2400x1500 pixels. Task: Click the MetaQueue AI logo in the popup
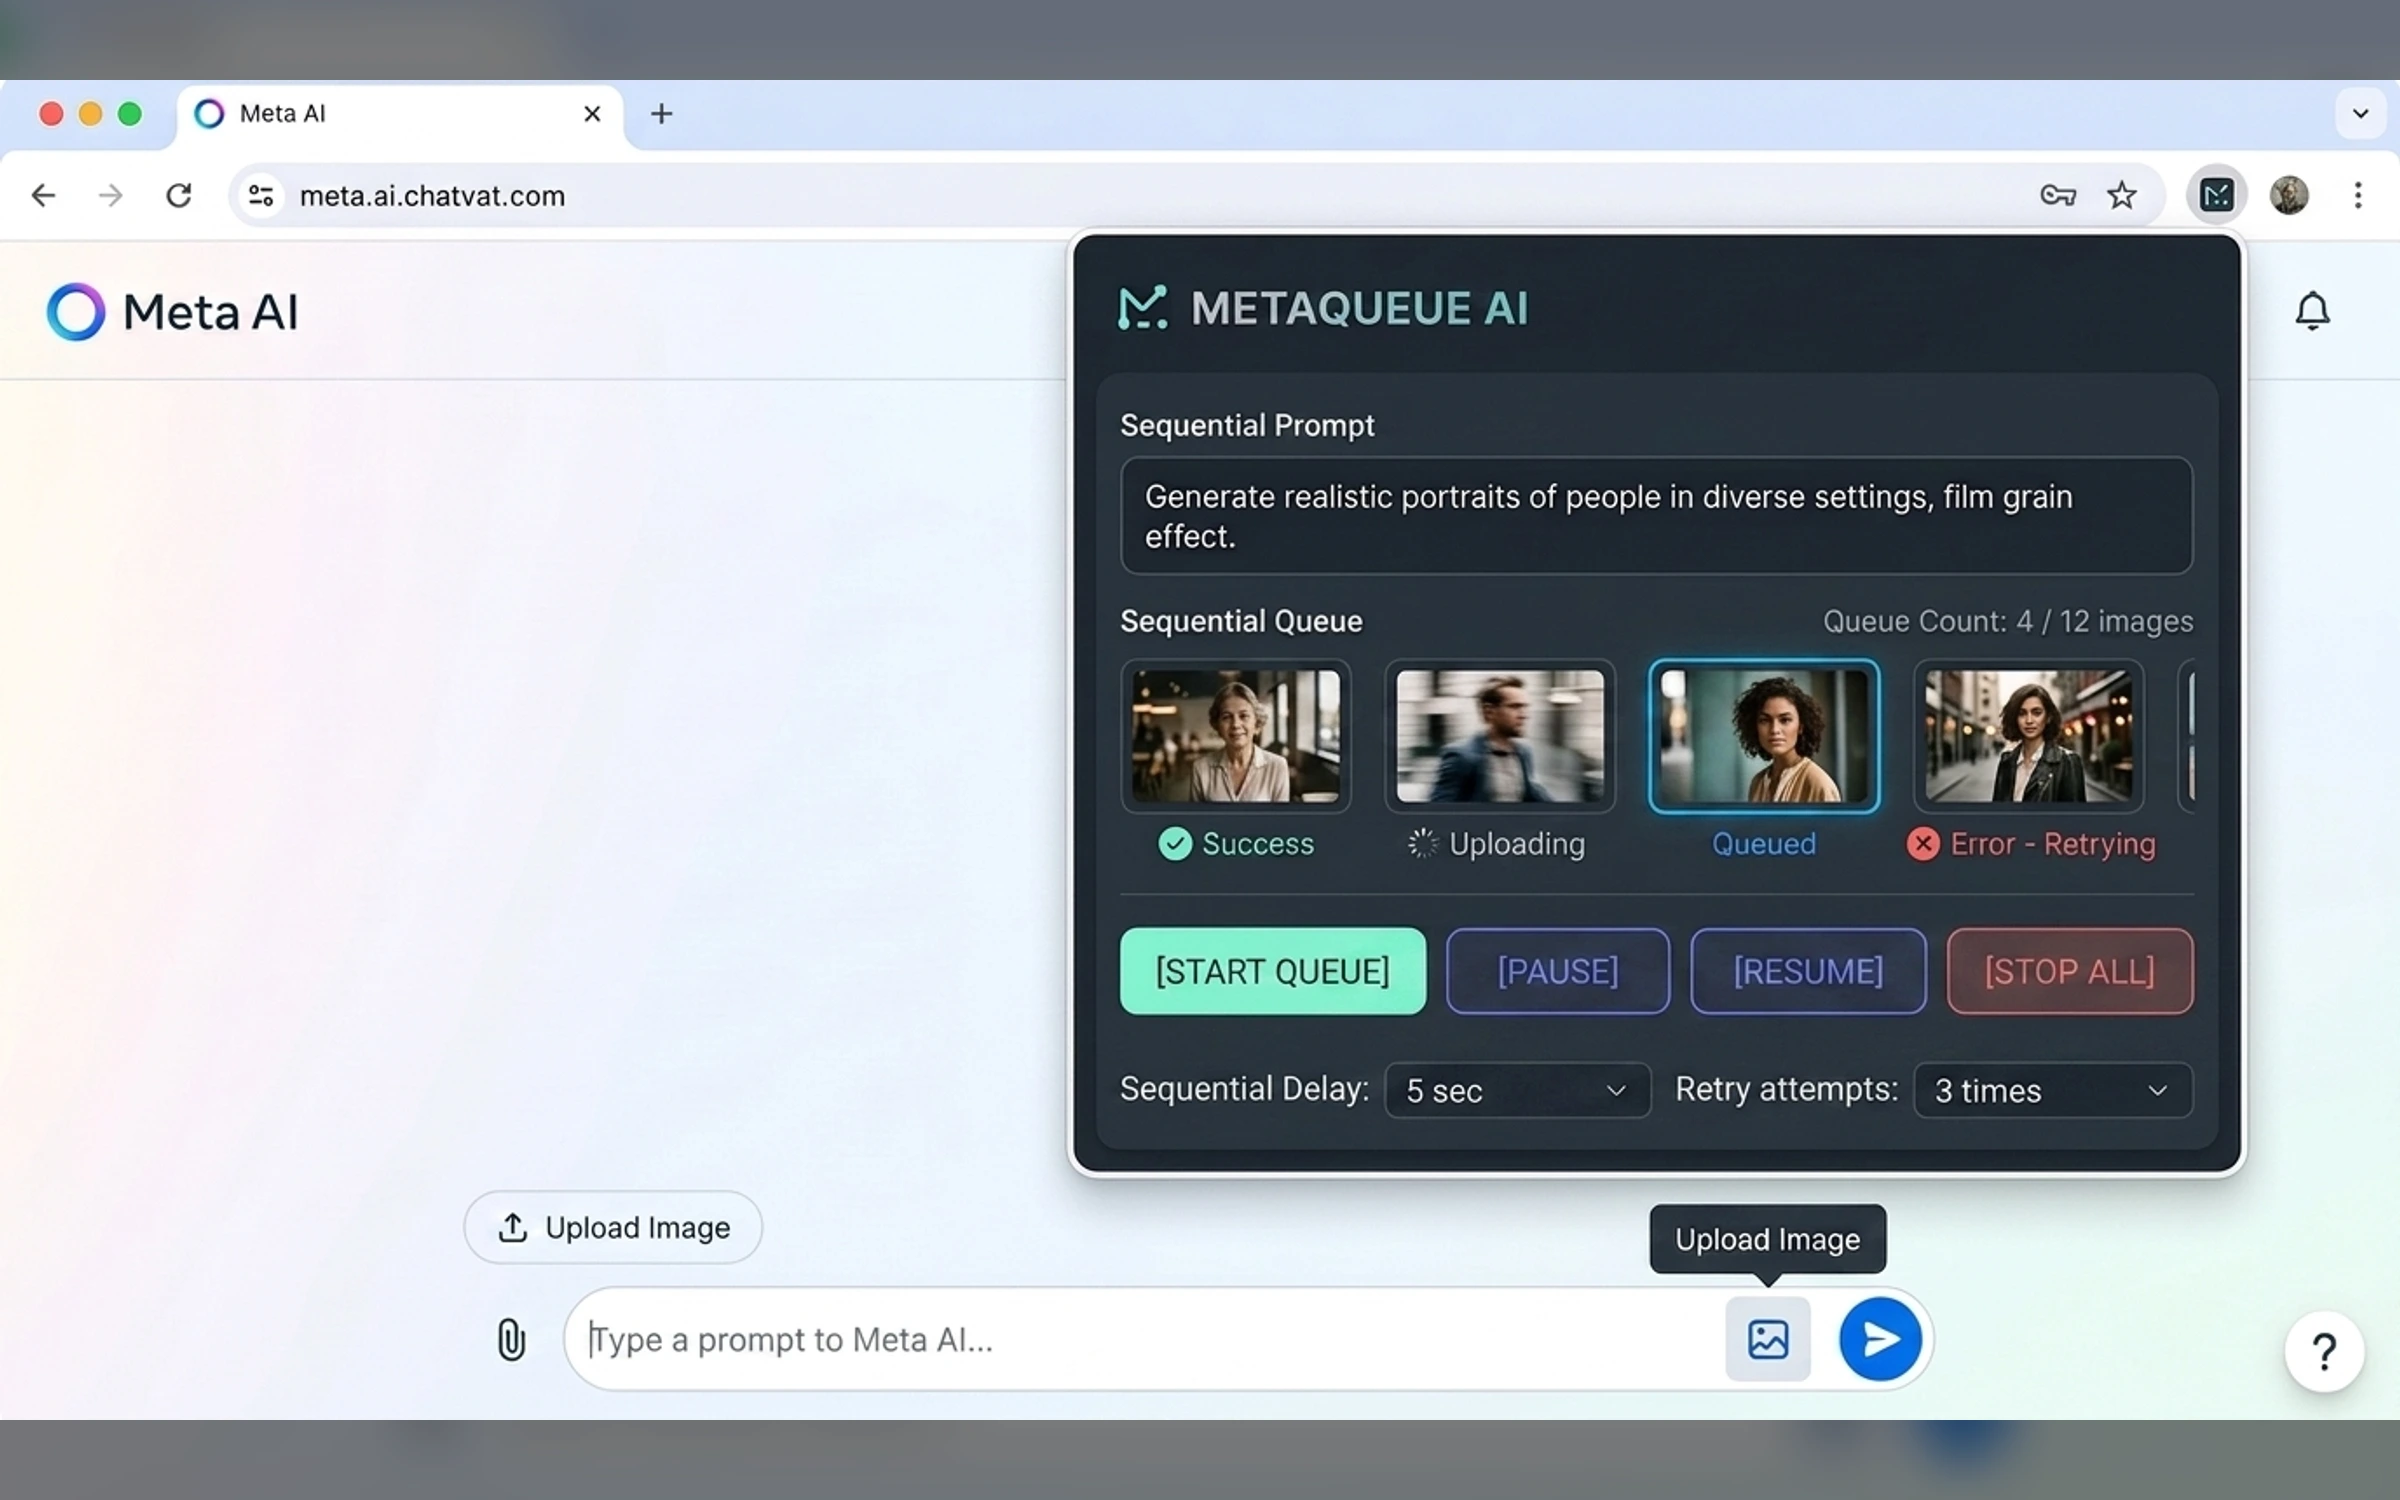pyautogui.click(x=1323, y=308)
